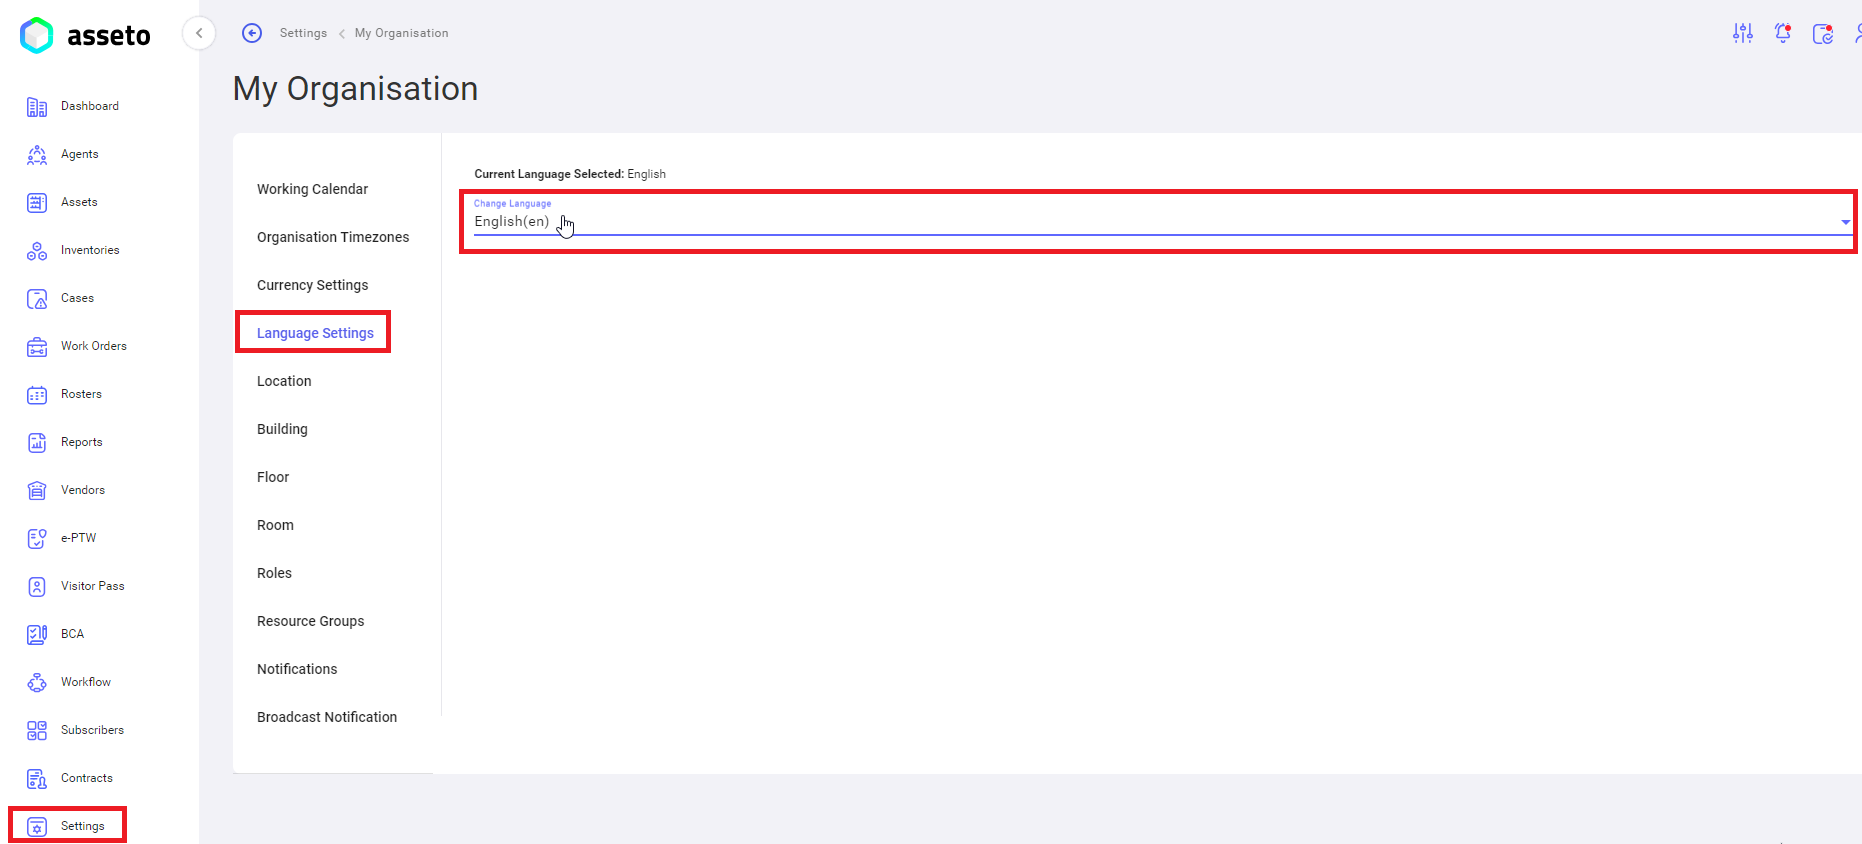This screenshot has width=1862, height=844.
Task: Click 'Current Language Selected: English' text
Action: point(570,174)
